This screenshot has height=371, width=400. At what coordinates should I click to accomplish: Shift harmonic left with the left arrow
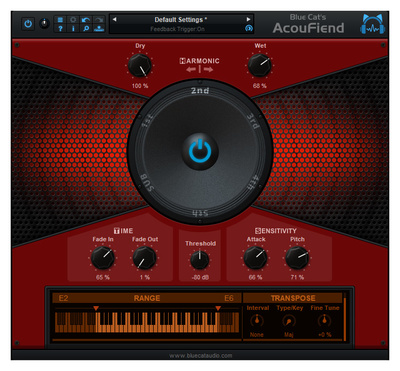click(191, 69)
